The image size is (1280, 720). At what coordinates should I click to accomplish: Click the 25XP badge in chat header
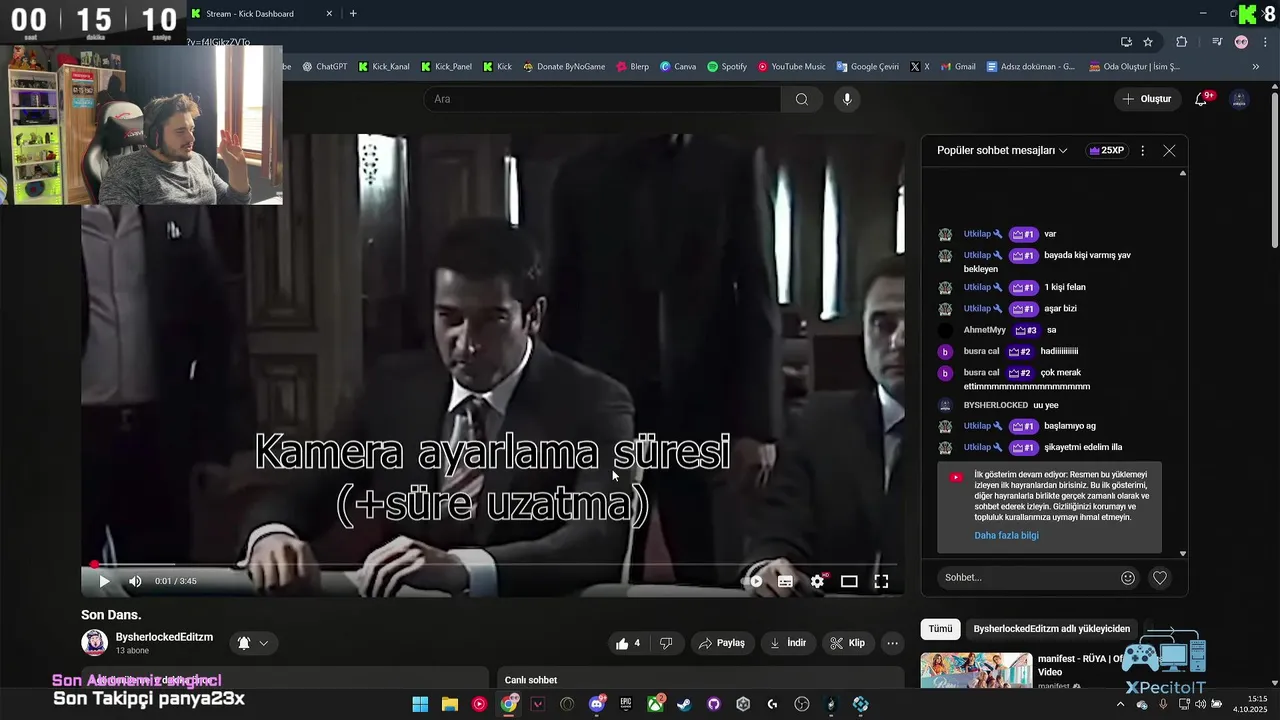(x=1106, y=150)
